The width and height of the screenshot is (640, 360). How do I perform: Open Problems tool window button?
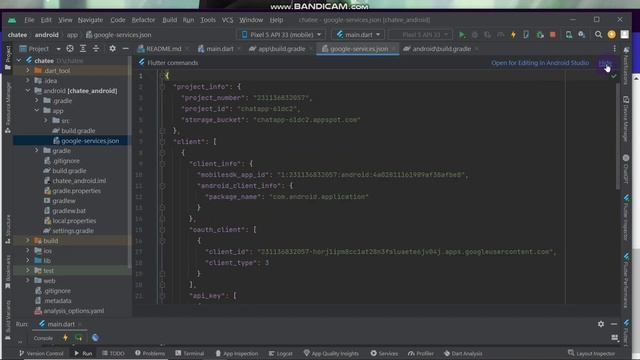[x=150, y=353]
